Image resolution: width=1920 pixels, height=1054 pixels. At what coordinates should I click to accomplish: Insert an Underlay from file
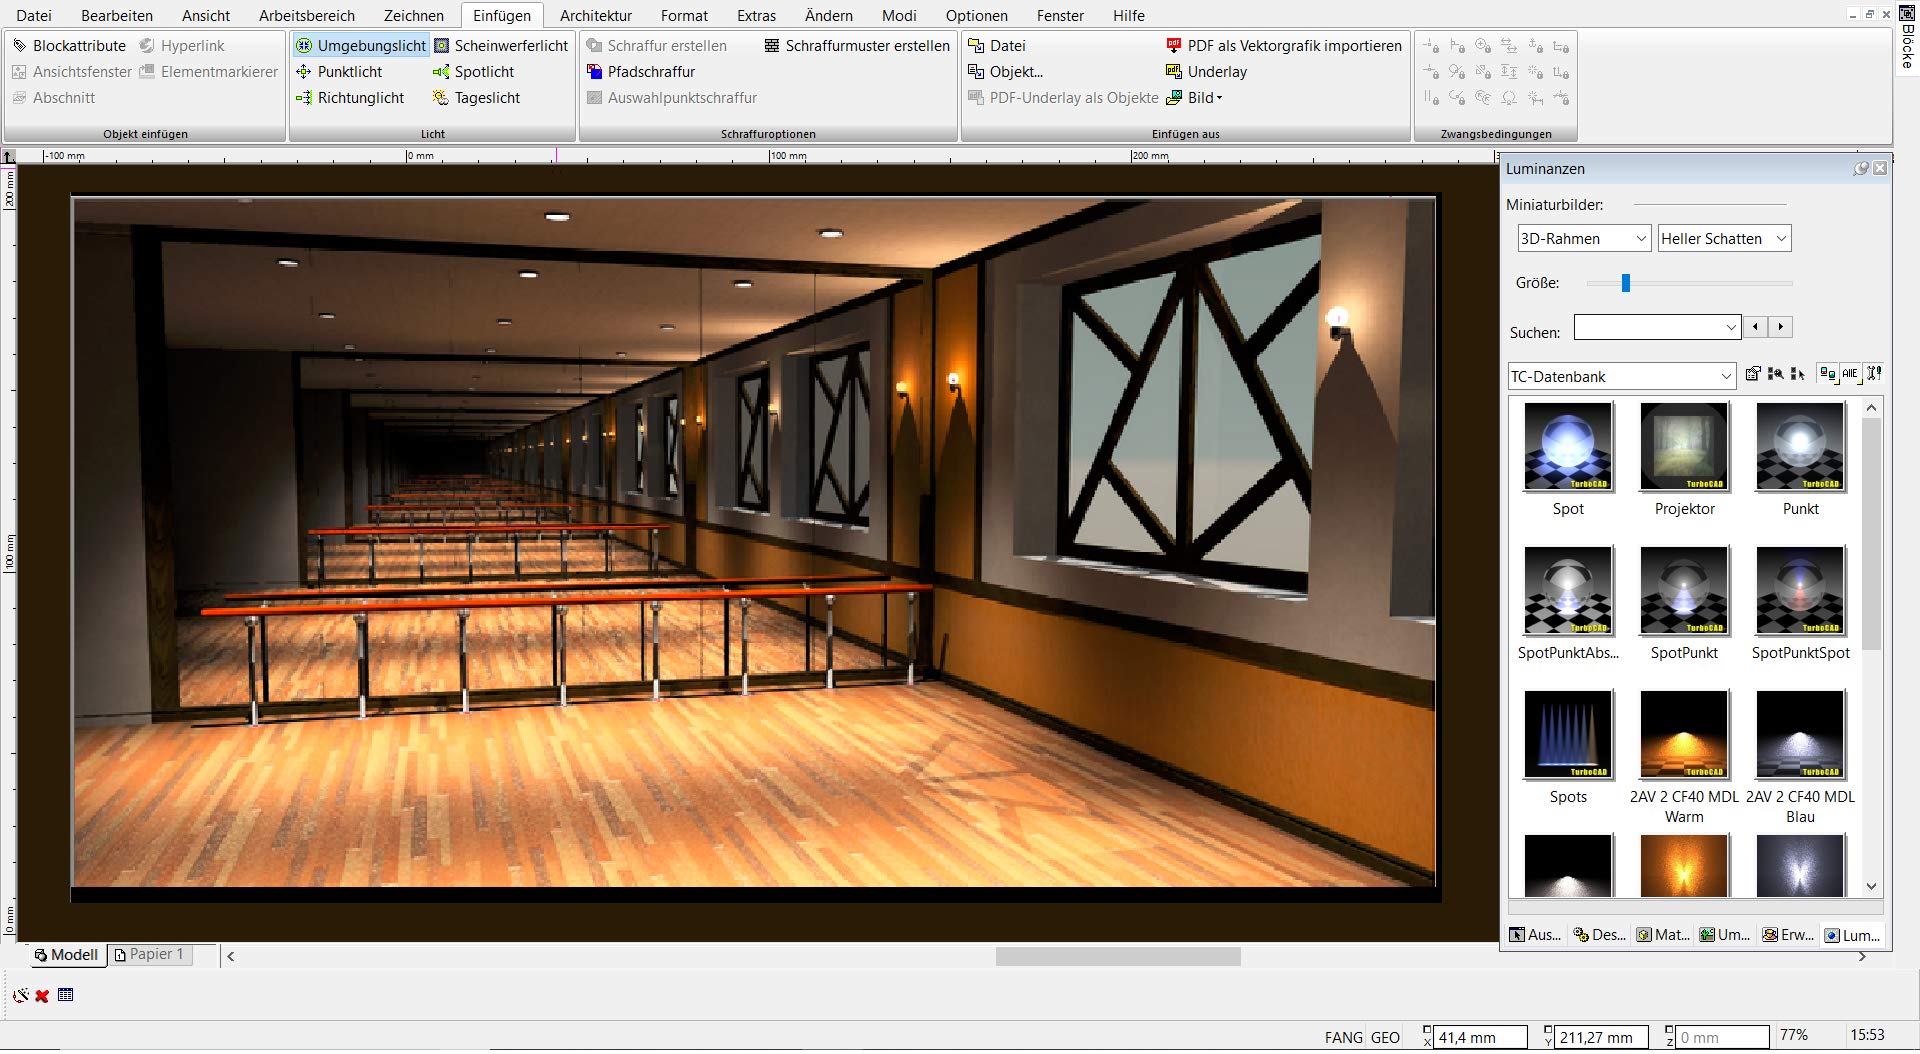1206,72
